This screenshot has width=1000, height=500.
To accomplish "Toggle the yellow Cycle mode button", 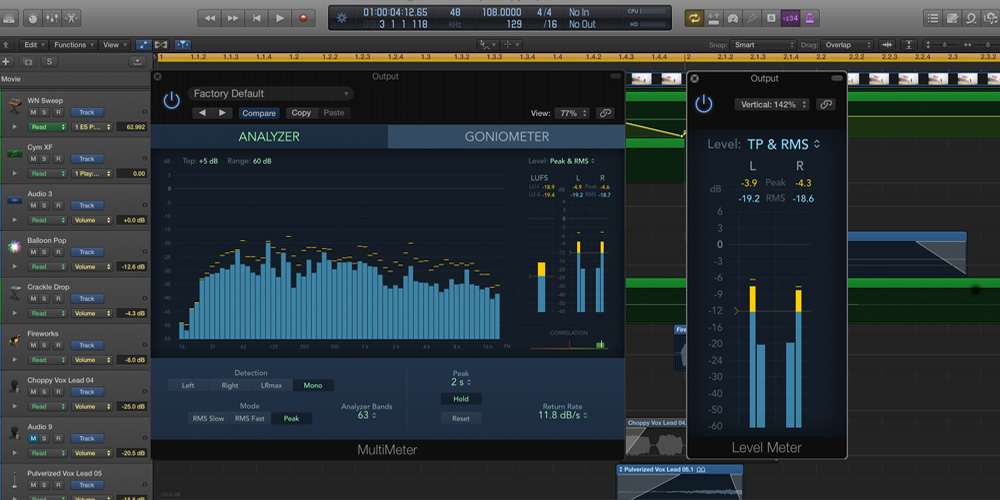I will pos(694,18).
